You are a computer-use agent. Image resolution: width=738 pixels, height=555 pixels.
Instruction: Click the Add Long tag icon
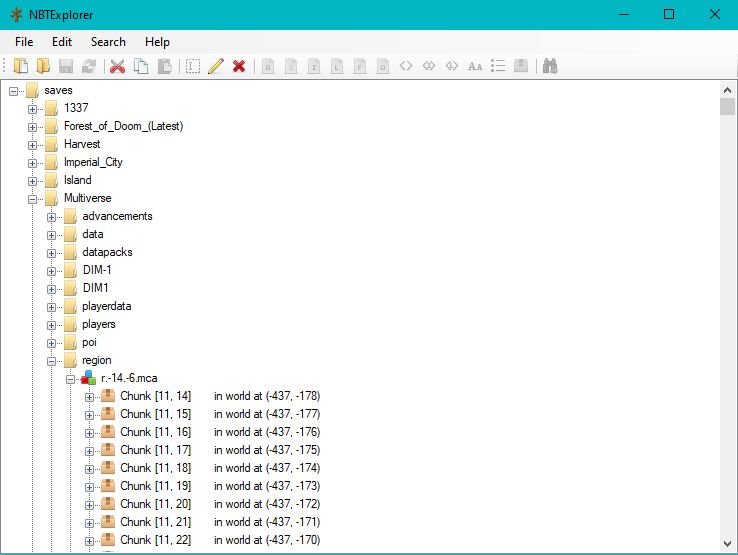[x=337, y=66]
